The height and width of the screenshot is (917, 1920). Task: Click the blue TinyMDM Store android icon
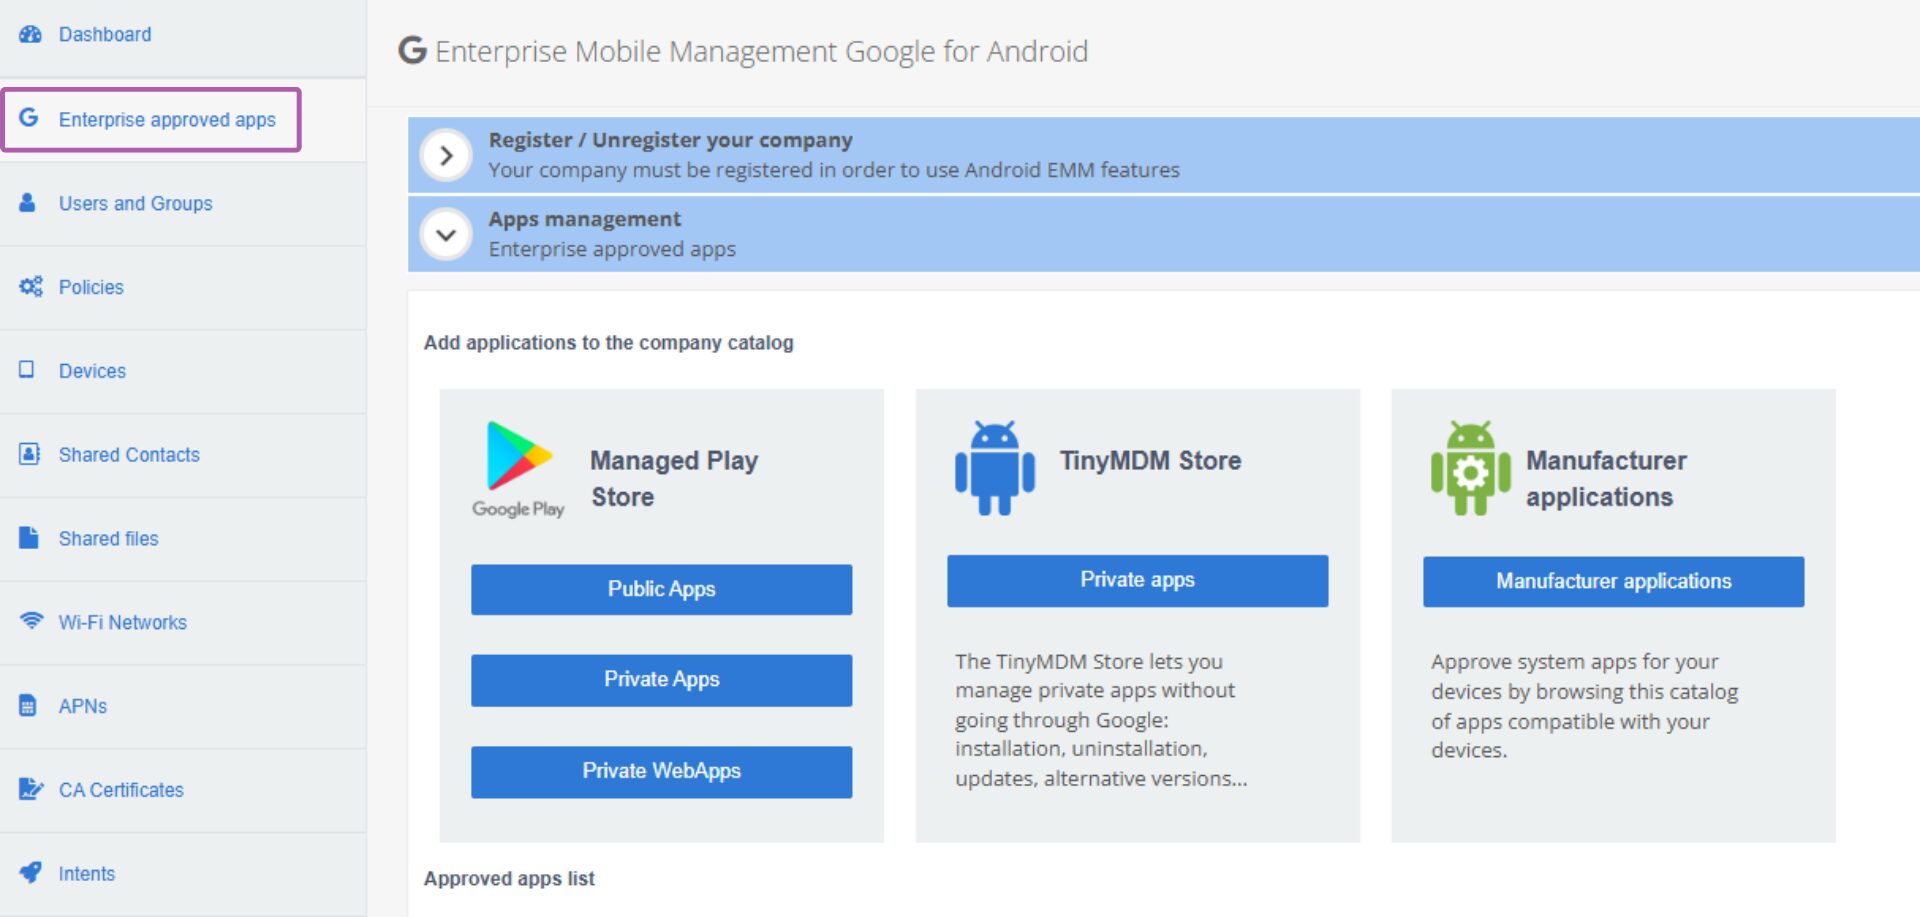click(x=995, y=468)
